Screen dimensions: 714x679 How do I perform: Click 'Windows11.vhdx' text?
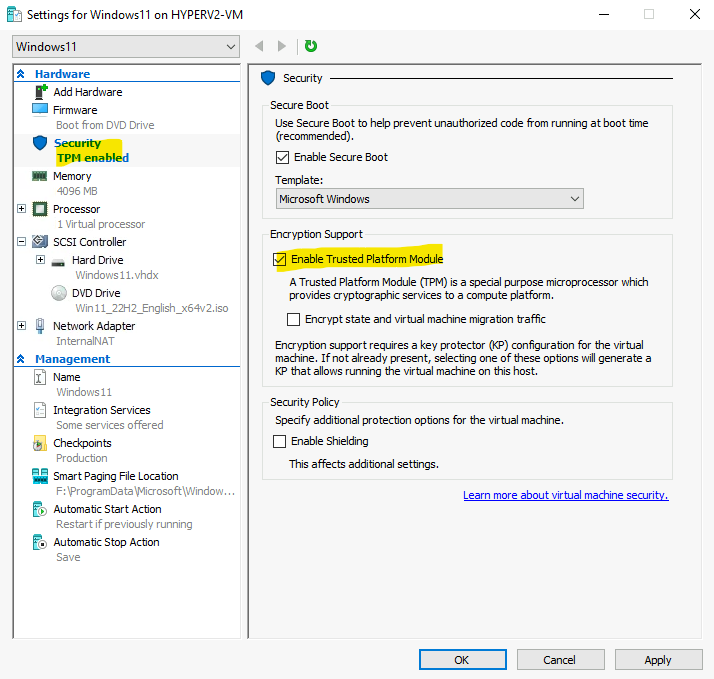pos(117,275)
